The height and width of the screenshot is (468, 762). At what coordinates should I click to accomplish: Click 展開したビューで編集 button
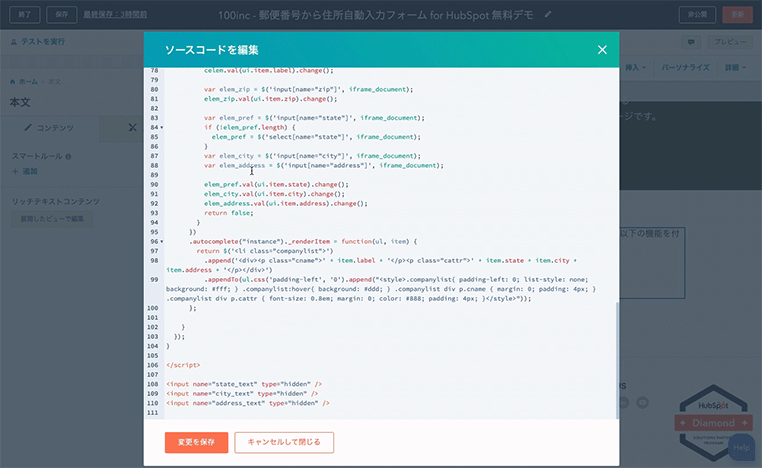52,219
